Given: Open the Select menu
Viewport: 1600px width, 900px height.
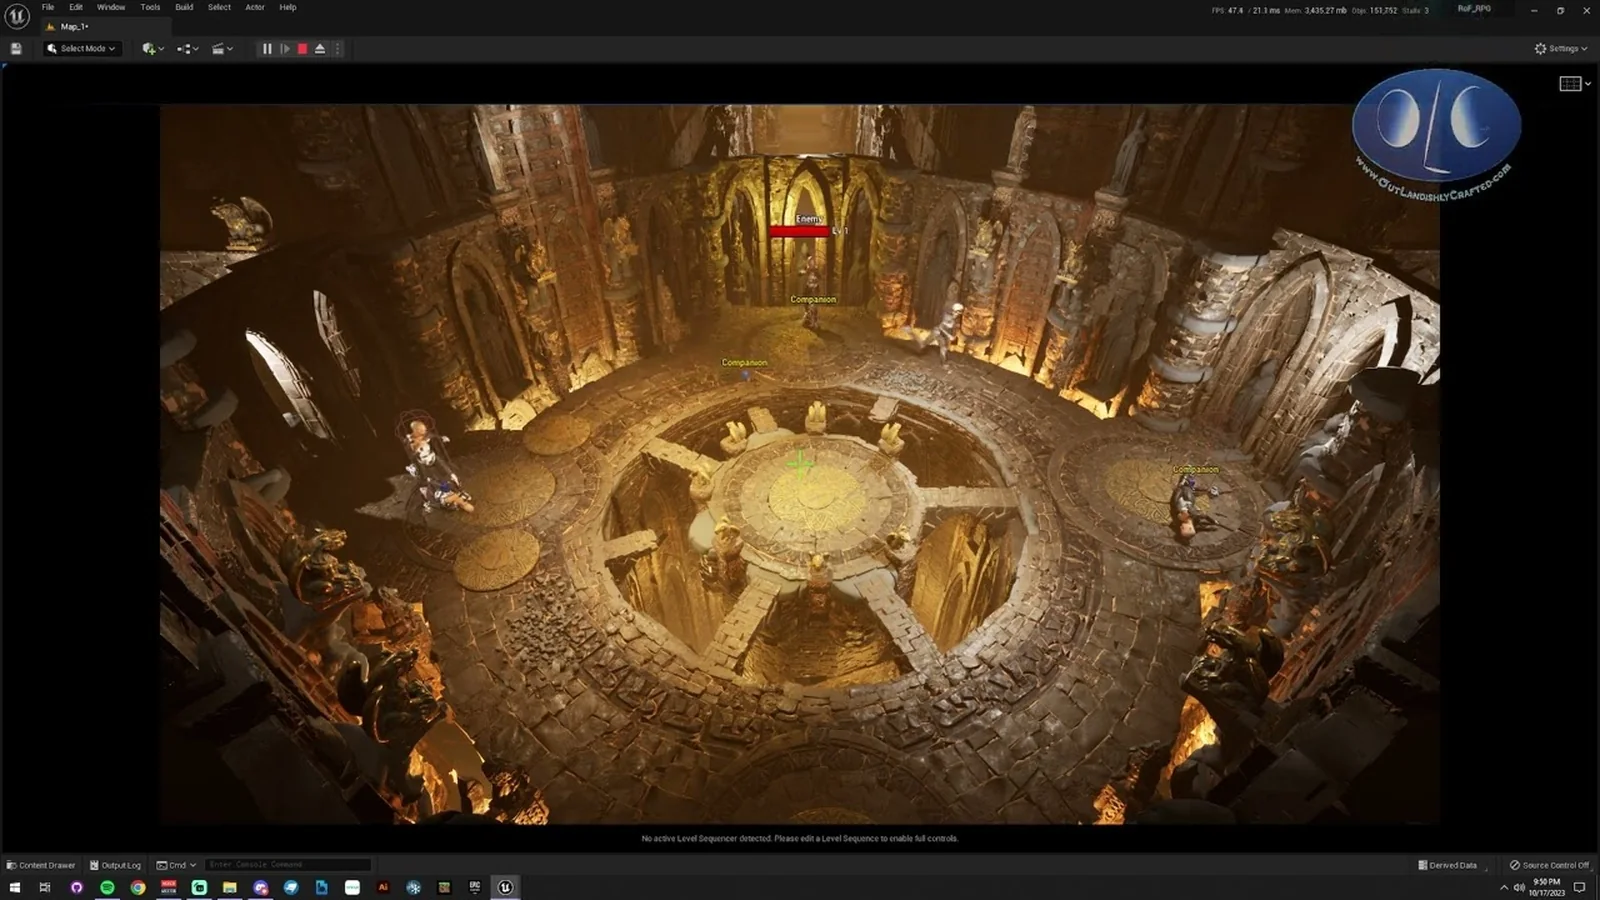Looking at the screenshot, I should coord(219,7).
